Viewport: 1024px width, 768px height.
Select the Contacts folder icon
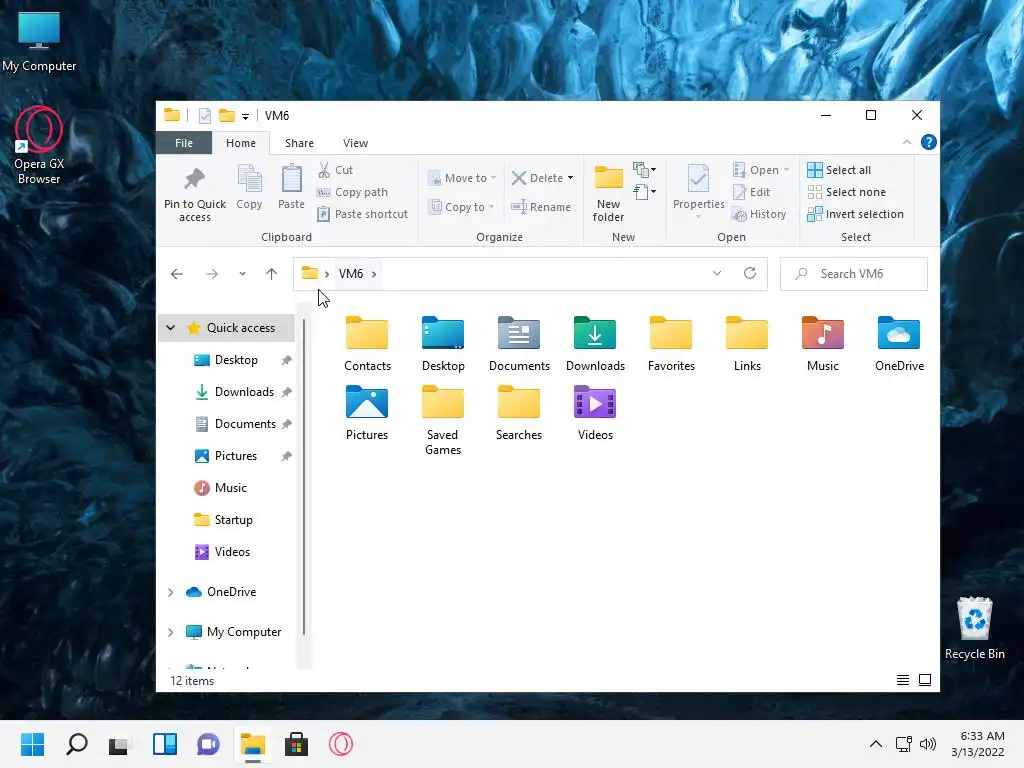[367, 333]
